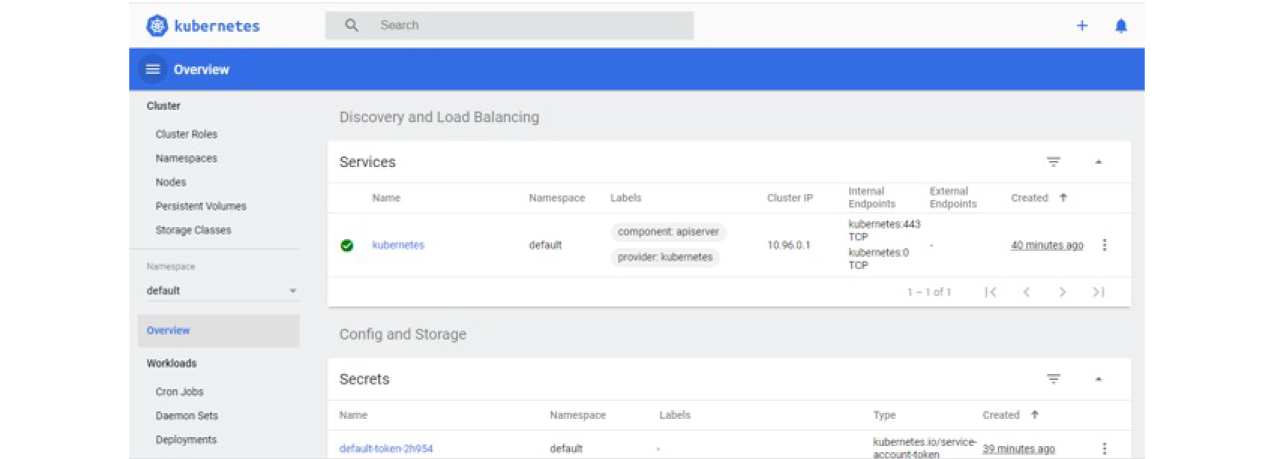The height and width of the screenshot is (459, 1272).
Task: Open Daemon Sets in sidebar
Action: 187,416
